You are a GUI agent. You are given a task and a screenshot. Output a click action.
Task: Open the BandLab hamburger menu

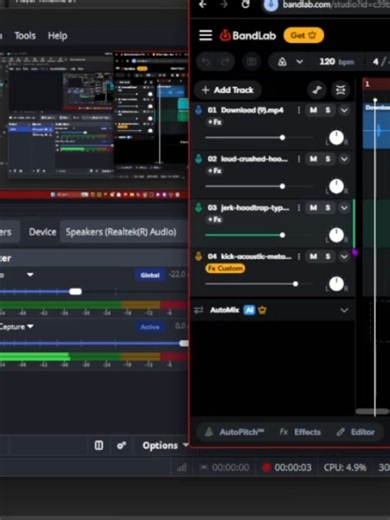pos(205,35)
